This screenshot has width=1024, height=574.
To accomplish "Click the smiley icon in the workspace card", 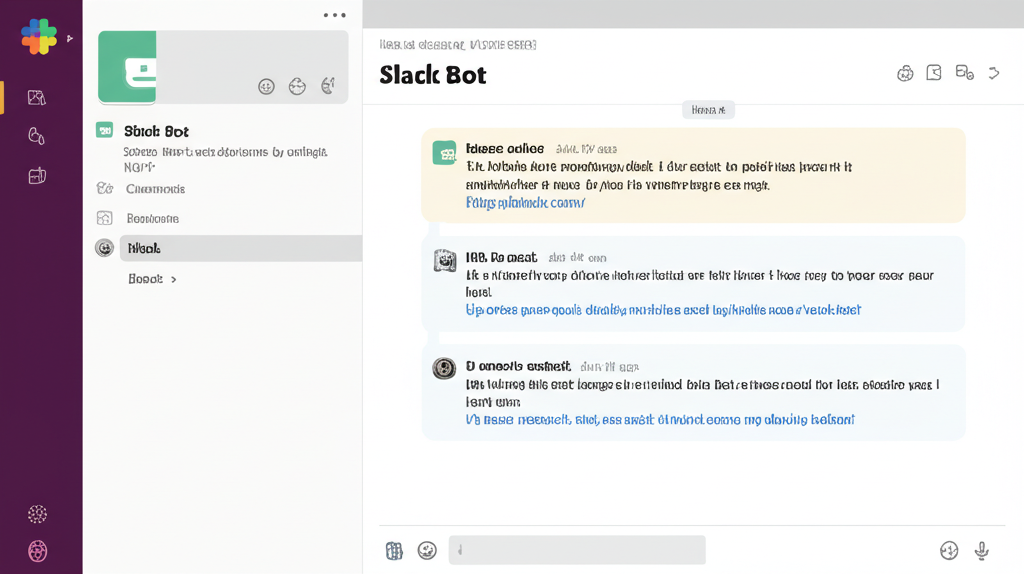I will [x=266, y=86].
